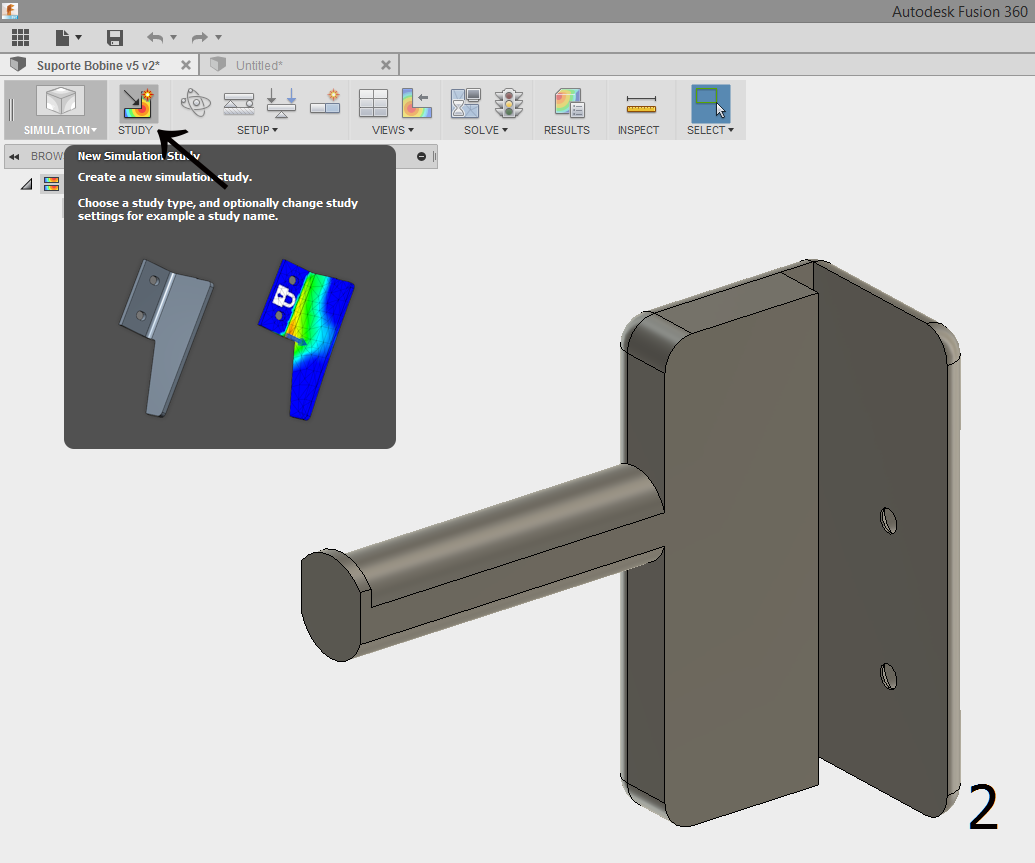The image size is (1035, 863).
Task: Toggle visibility of the simulation study item
Action: [51, 183]
